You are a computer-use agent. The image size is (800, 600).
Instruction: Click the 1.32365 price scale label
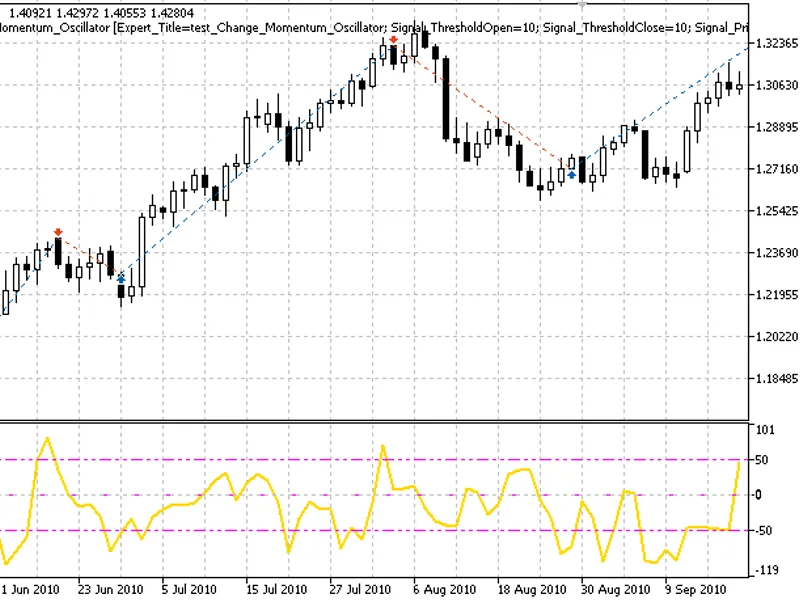point(776,43)
